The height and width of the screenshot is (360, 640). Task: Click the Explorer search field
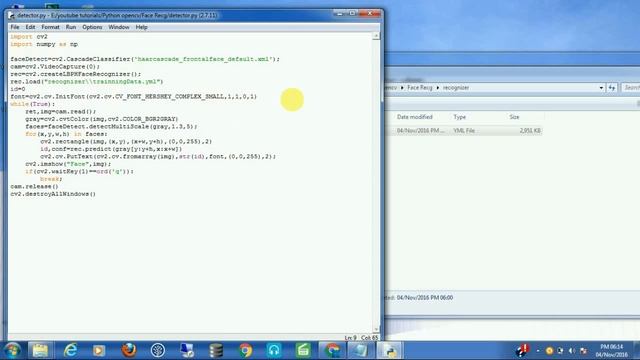pos(630,88)
